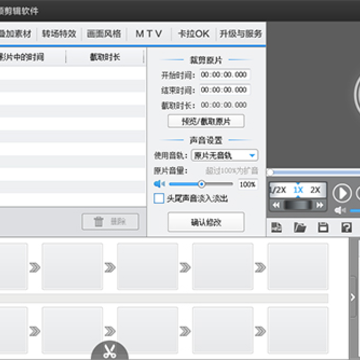Click the 裁剪原片 section heading
Image resolution: width=360 pixels, height=360 pixels.
[206, 60]
